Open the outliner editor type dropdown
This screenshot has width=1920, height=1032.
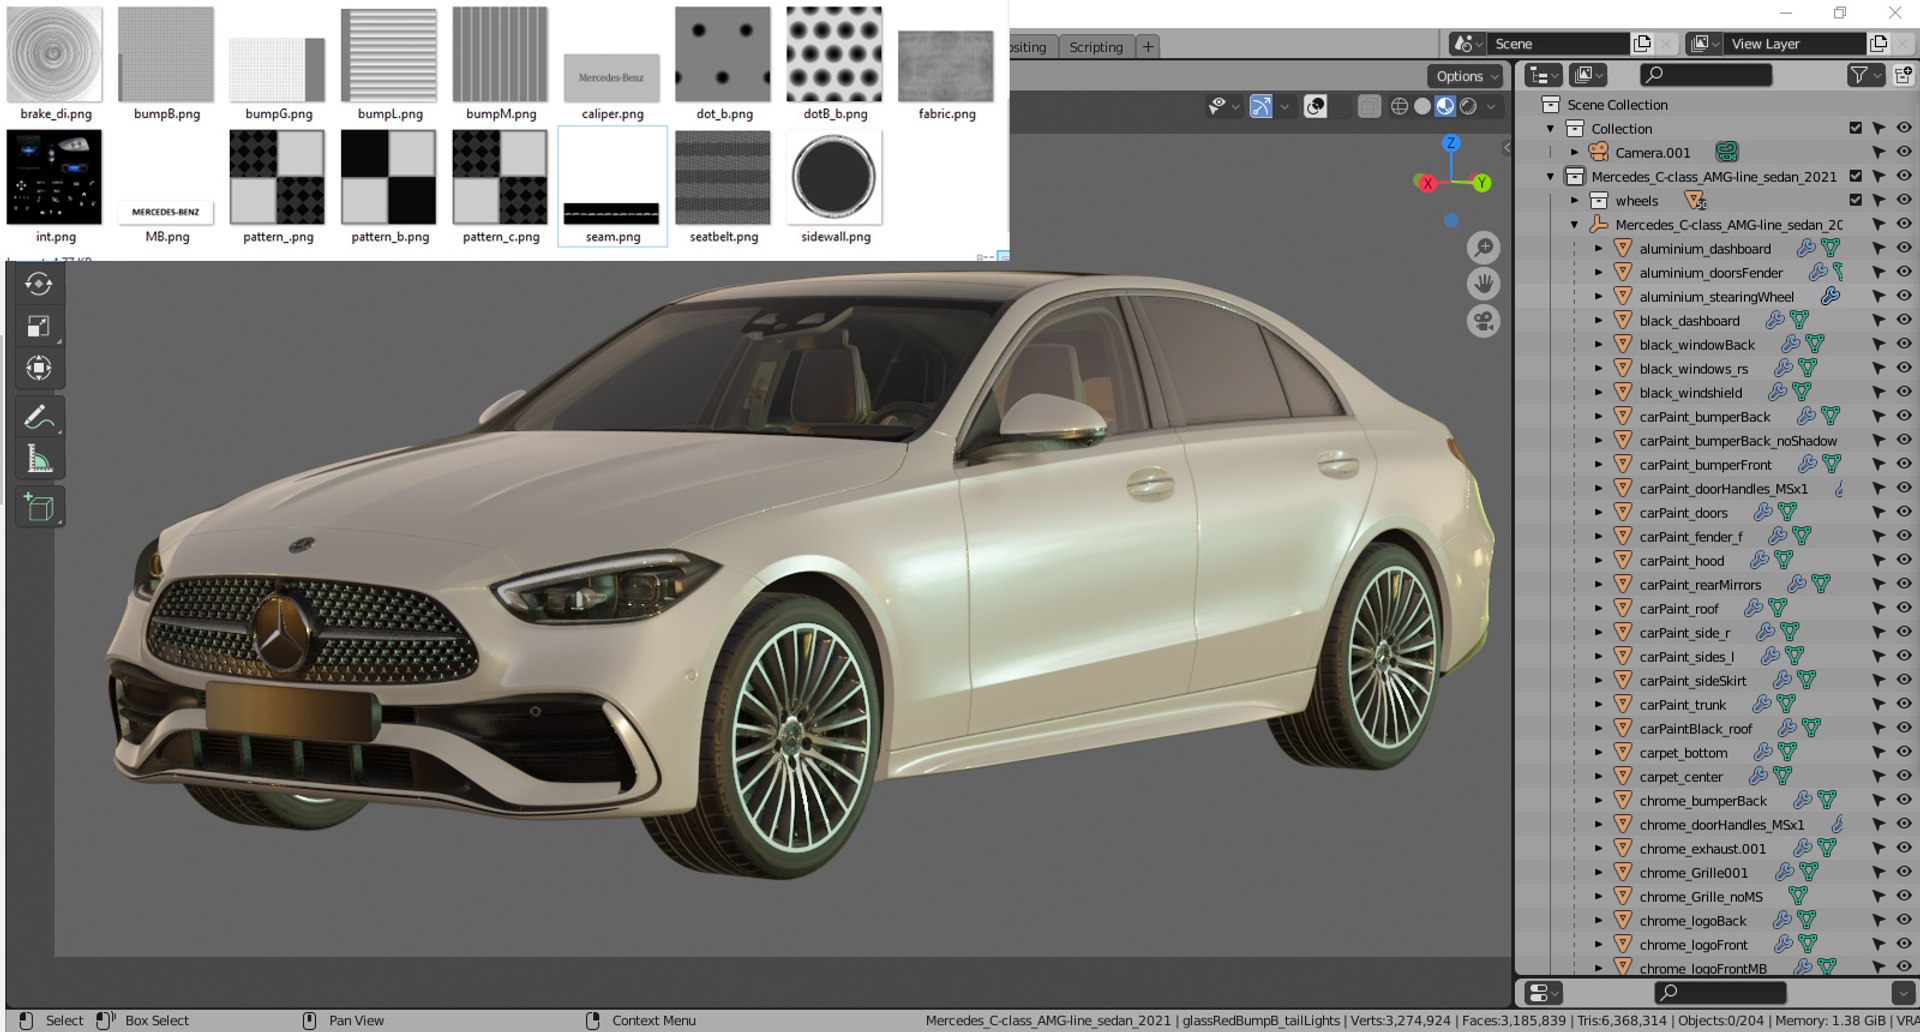(1545, 75)
